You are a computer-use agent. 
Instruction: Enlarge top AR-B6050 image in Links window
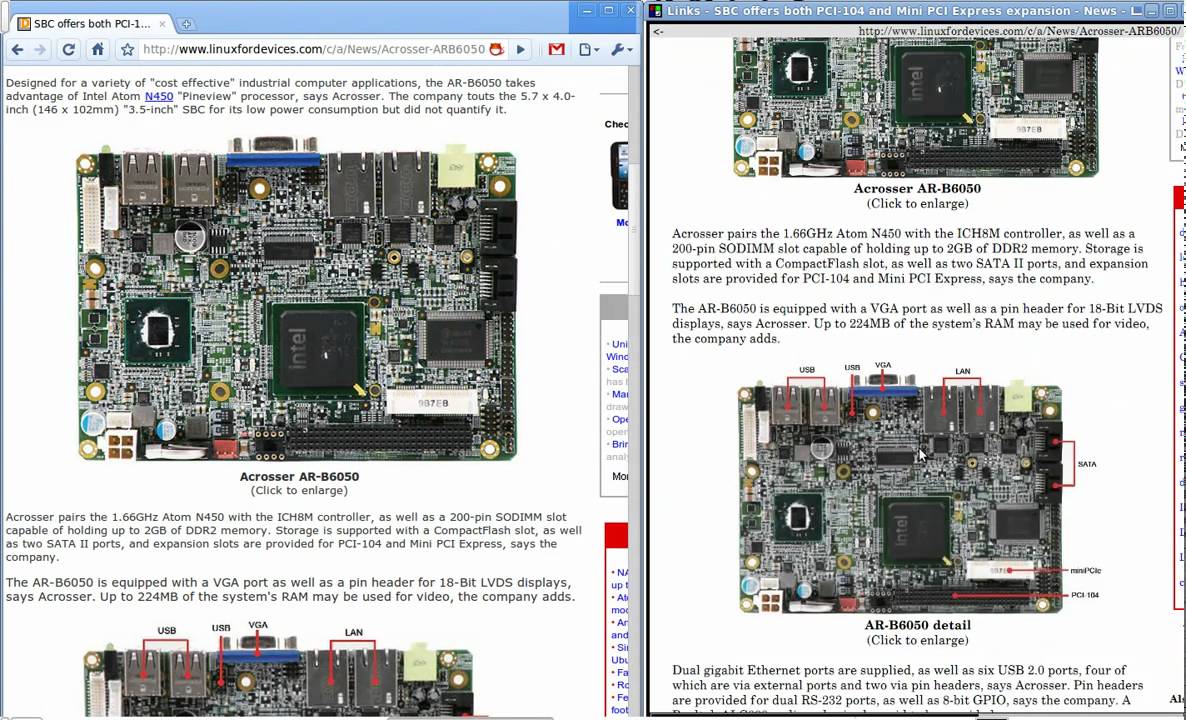(x=916, y=108)
